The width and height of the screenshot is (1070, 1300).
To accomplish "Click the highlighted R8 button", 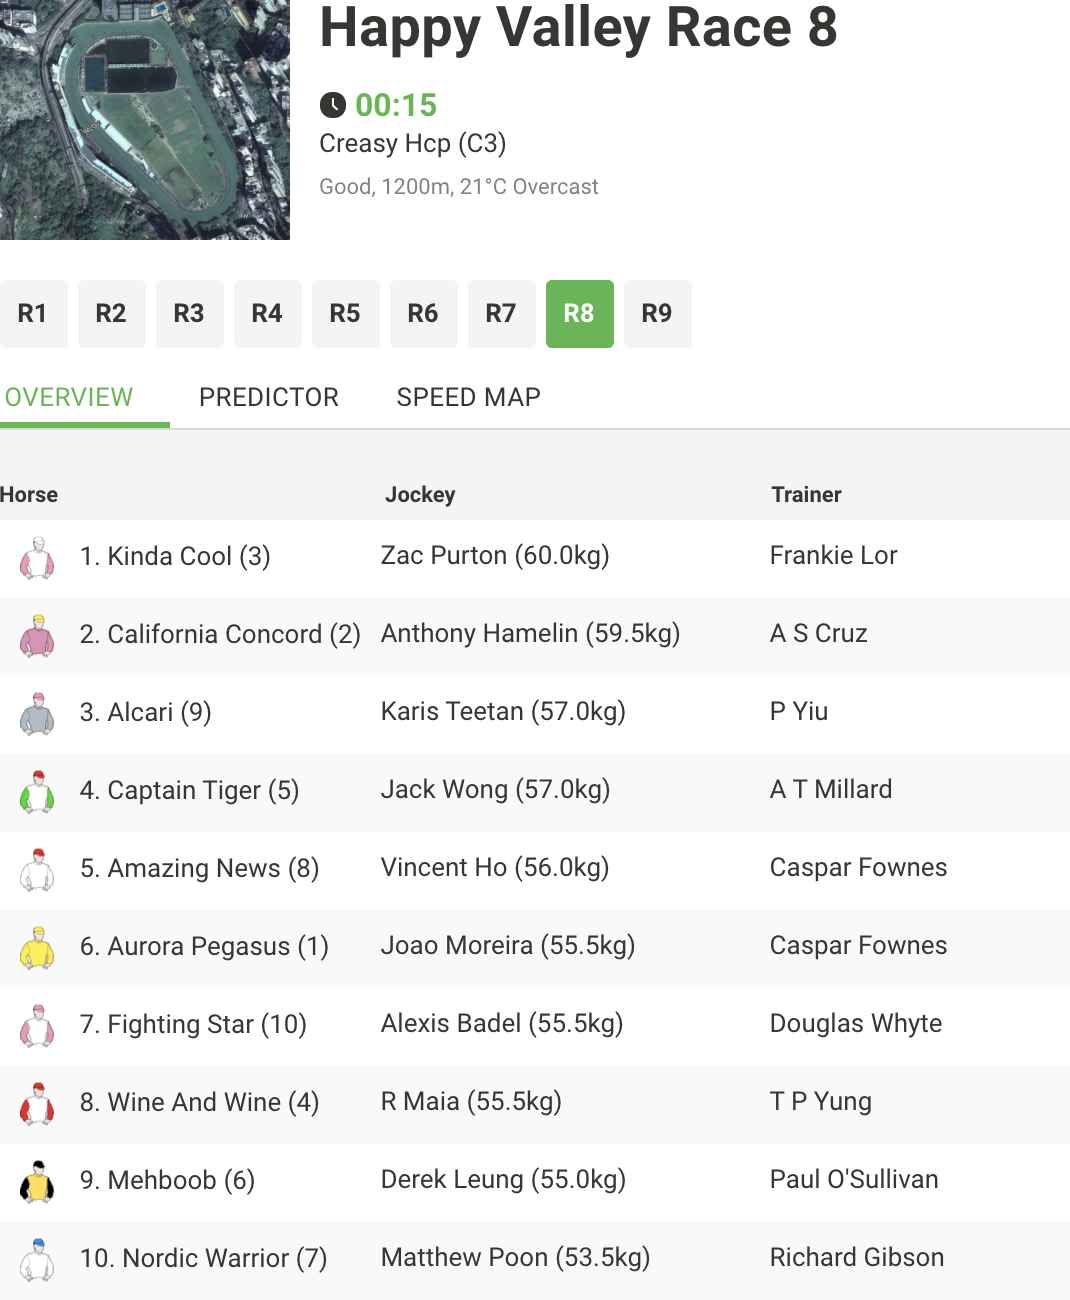I will coord(579,314).
